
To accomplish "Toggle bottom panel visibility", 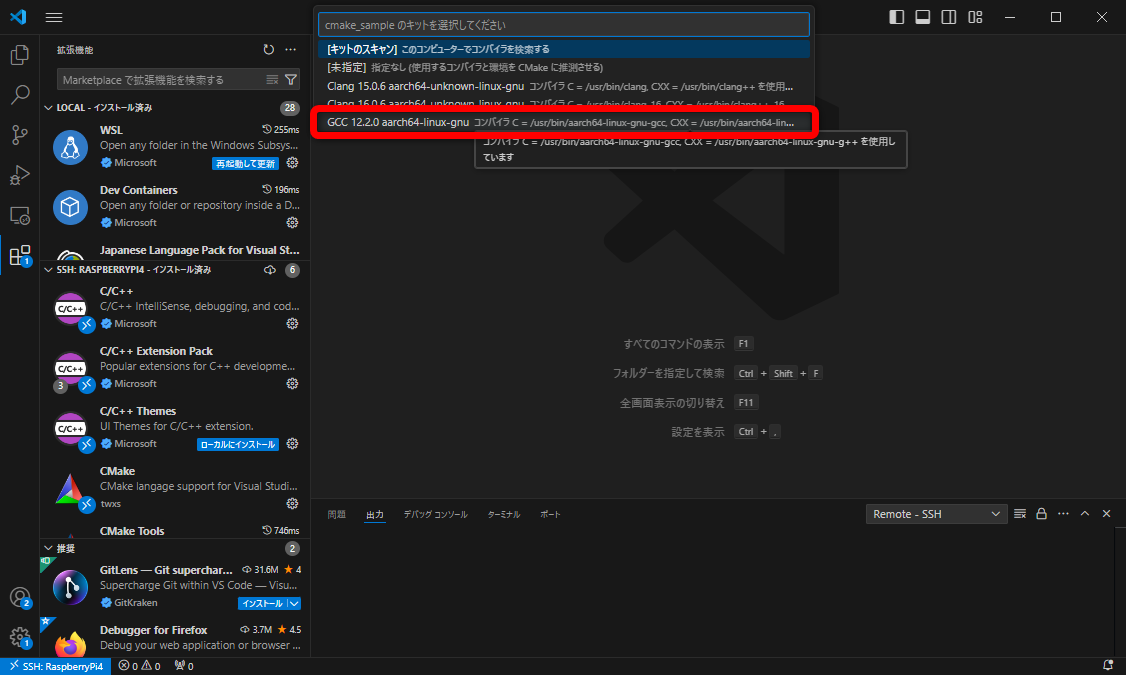I will [x=921, y=17].
